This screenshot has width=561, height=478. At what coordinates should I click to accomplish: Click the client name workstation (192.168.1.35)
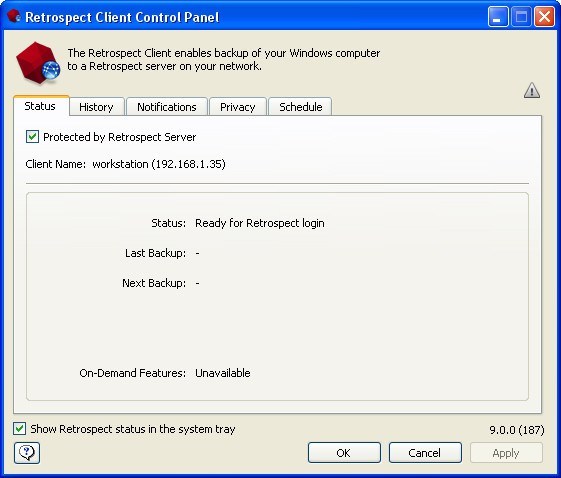pyautogui.click(x=159, y=164)
